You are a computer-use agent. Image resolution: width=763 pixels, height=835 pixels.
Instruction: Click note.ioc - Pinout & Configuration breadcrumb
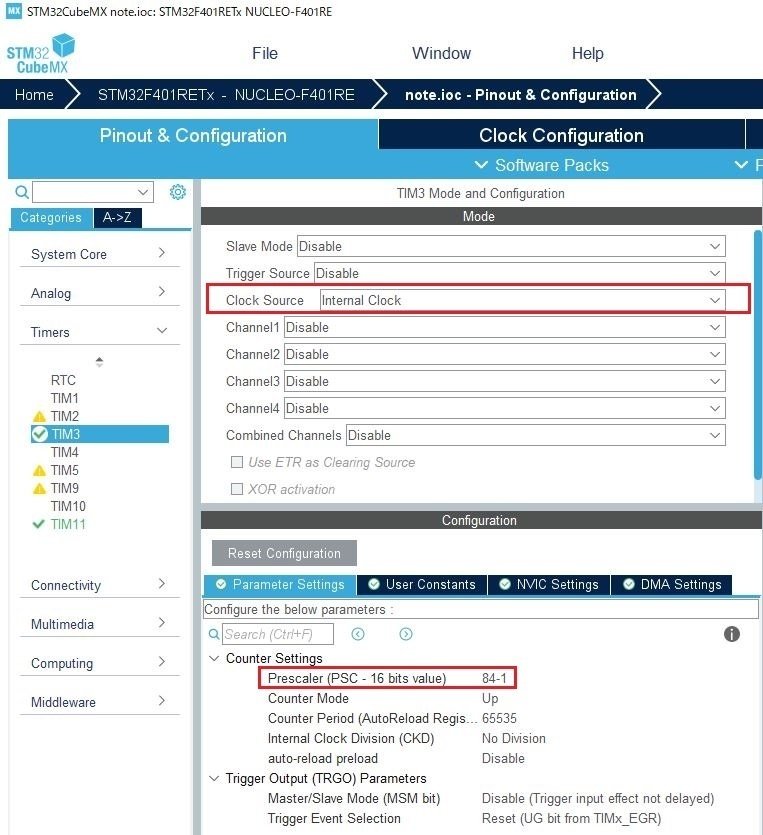pos(521,95)
